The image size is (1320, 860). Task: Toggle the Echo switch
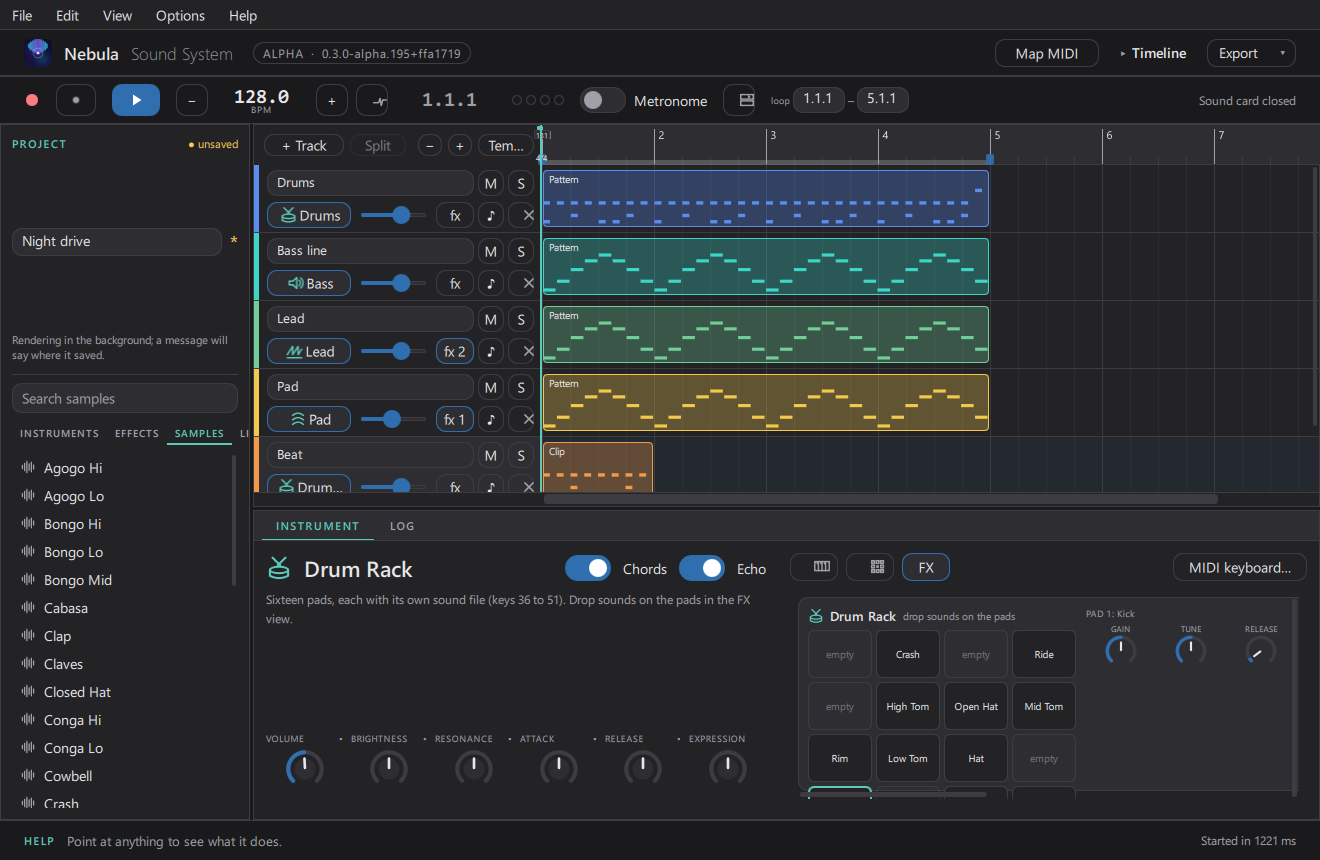click(x=702, y=568)
